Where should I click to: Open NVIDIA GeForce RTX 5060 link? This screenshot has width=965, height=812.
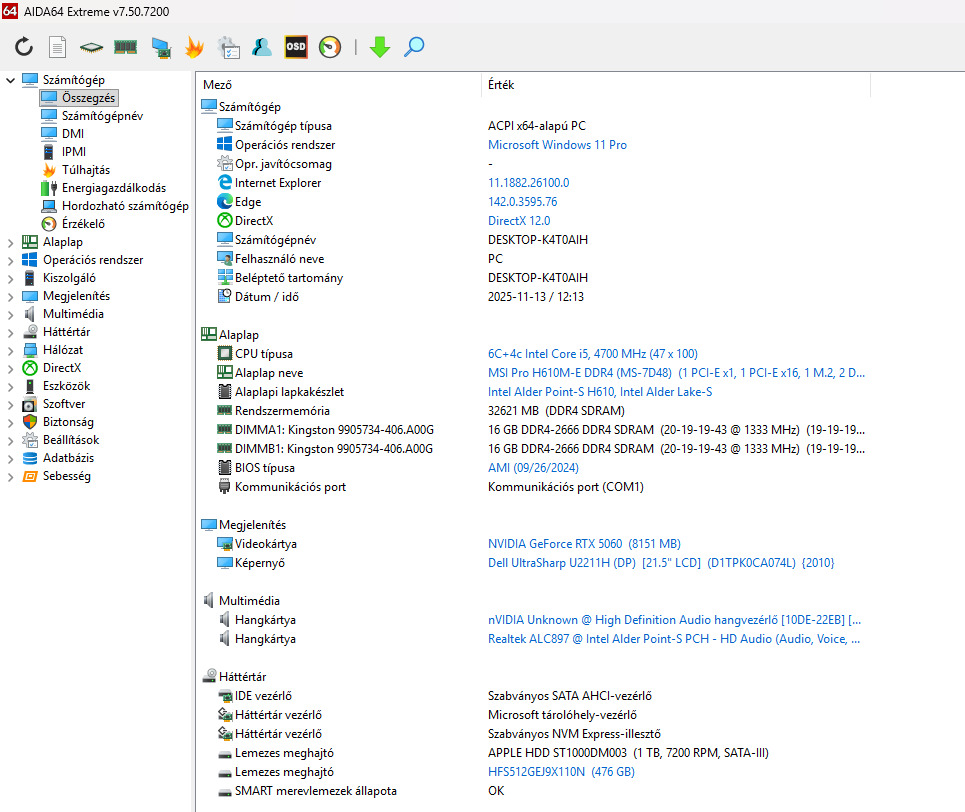(584, 544)
